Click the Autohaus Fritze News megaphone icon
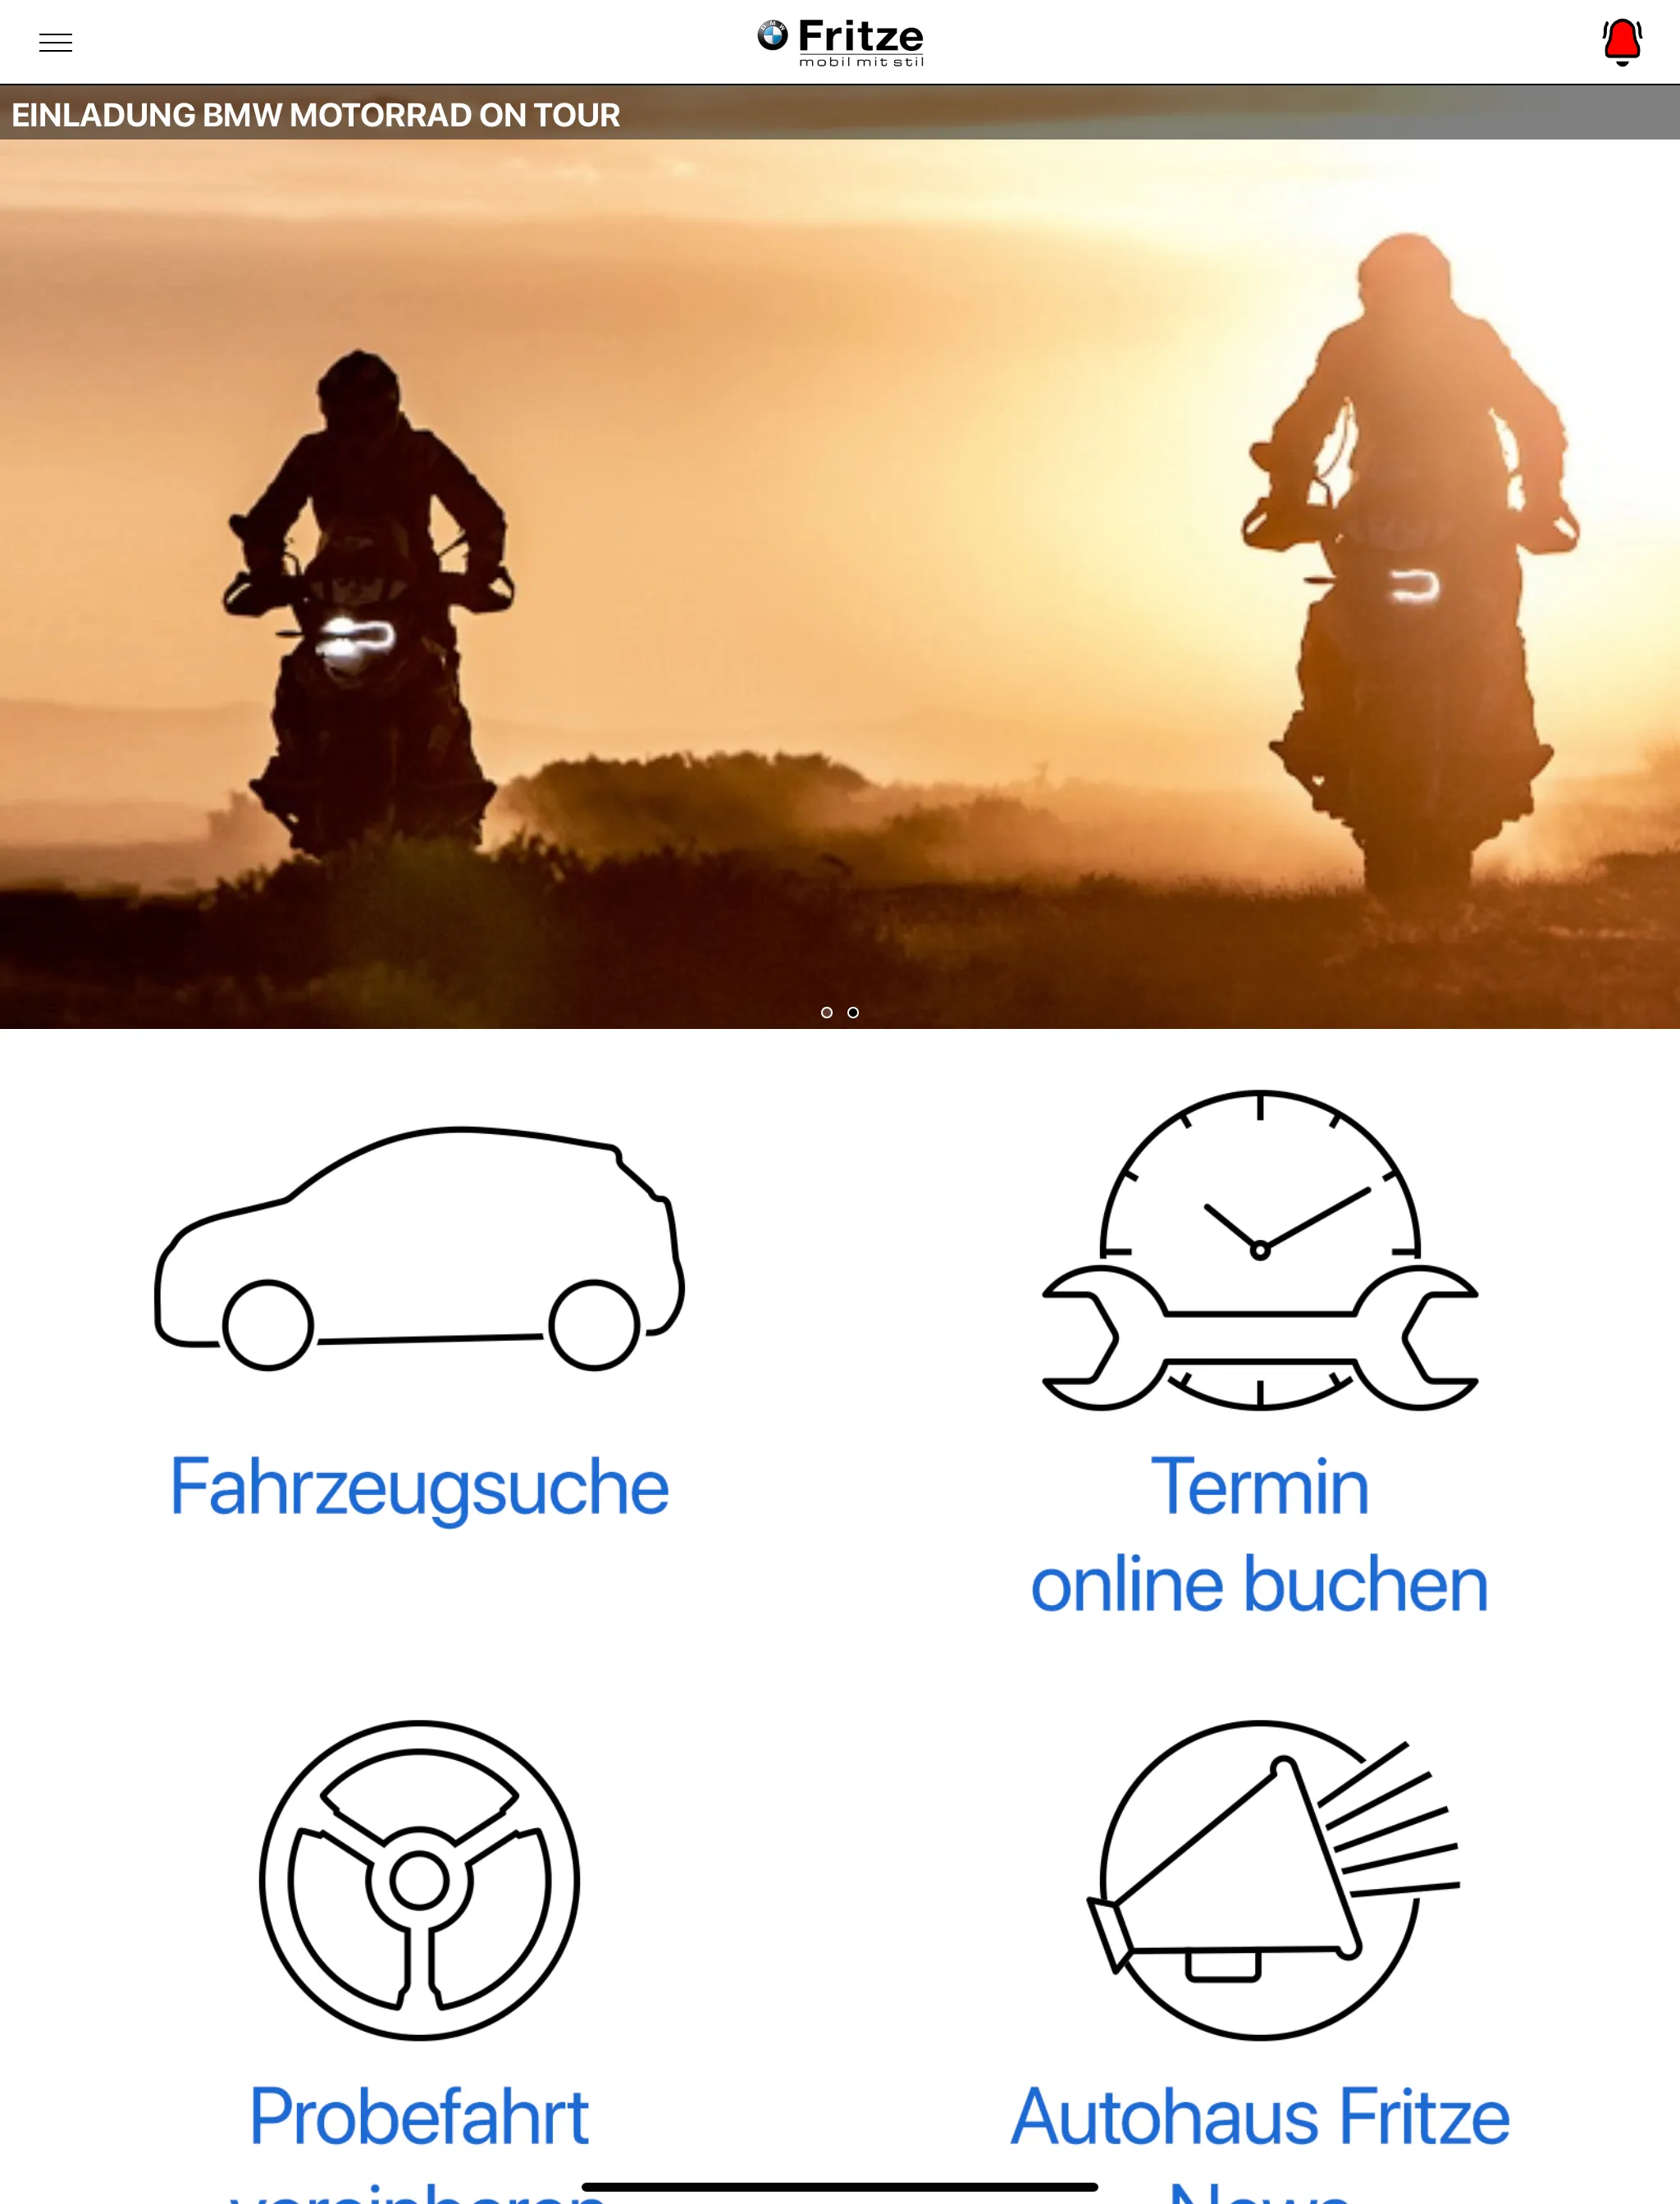 1258,1854
